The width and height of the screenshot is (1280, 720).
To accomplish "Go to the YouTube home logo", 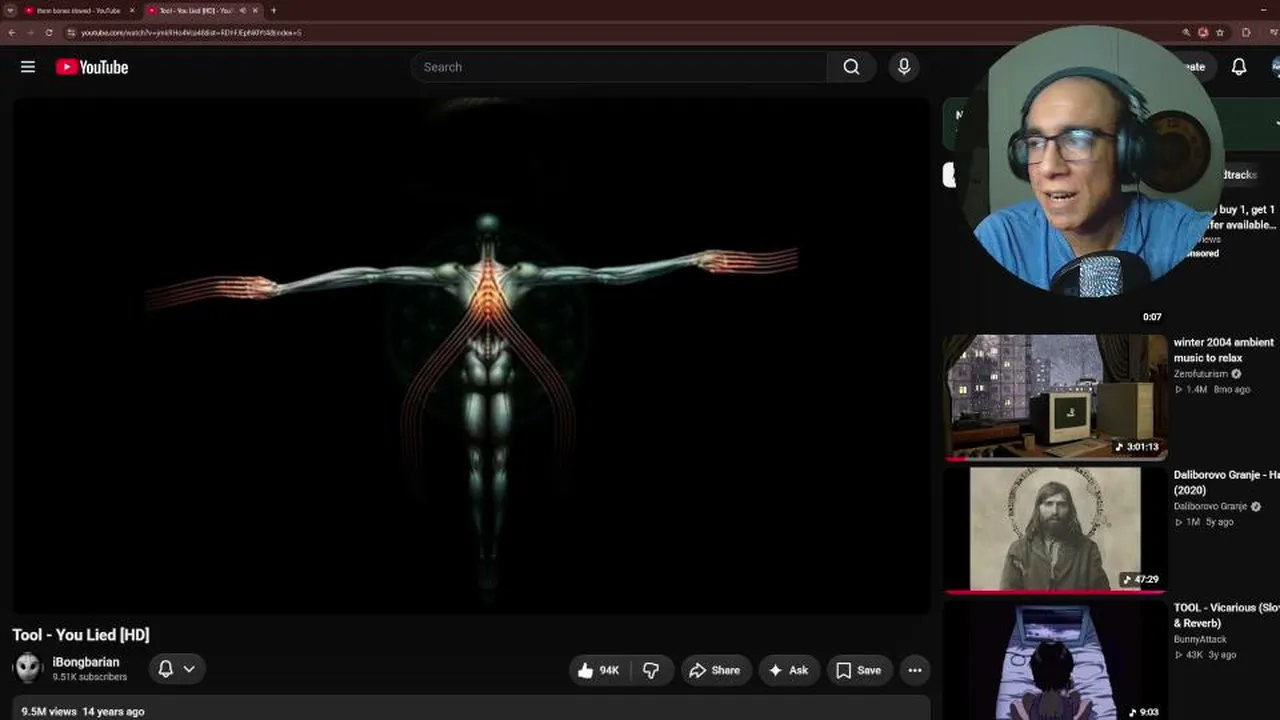I will [x=92, y=67].
